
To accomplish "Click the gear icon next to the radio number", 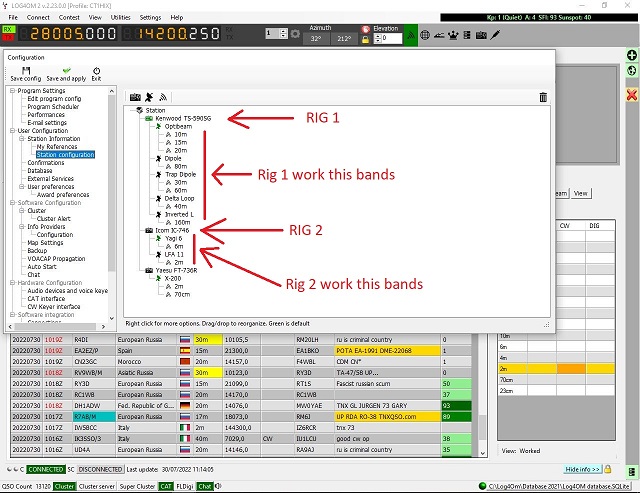I will (x=295, y=33).
